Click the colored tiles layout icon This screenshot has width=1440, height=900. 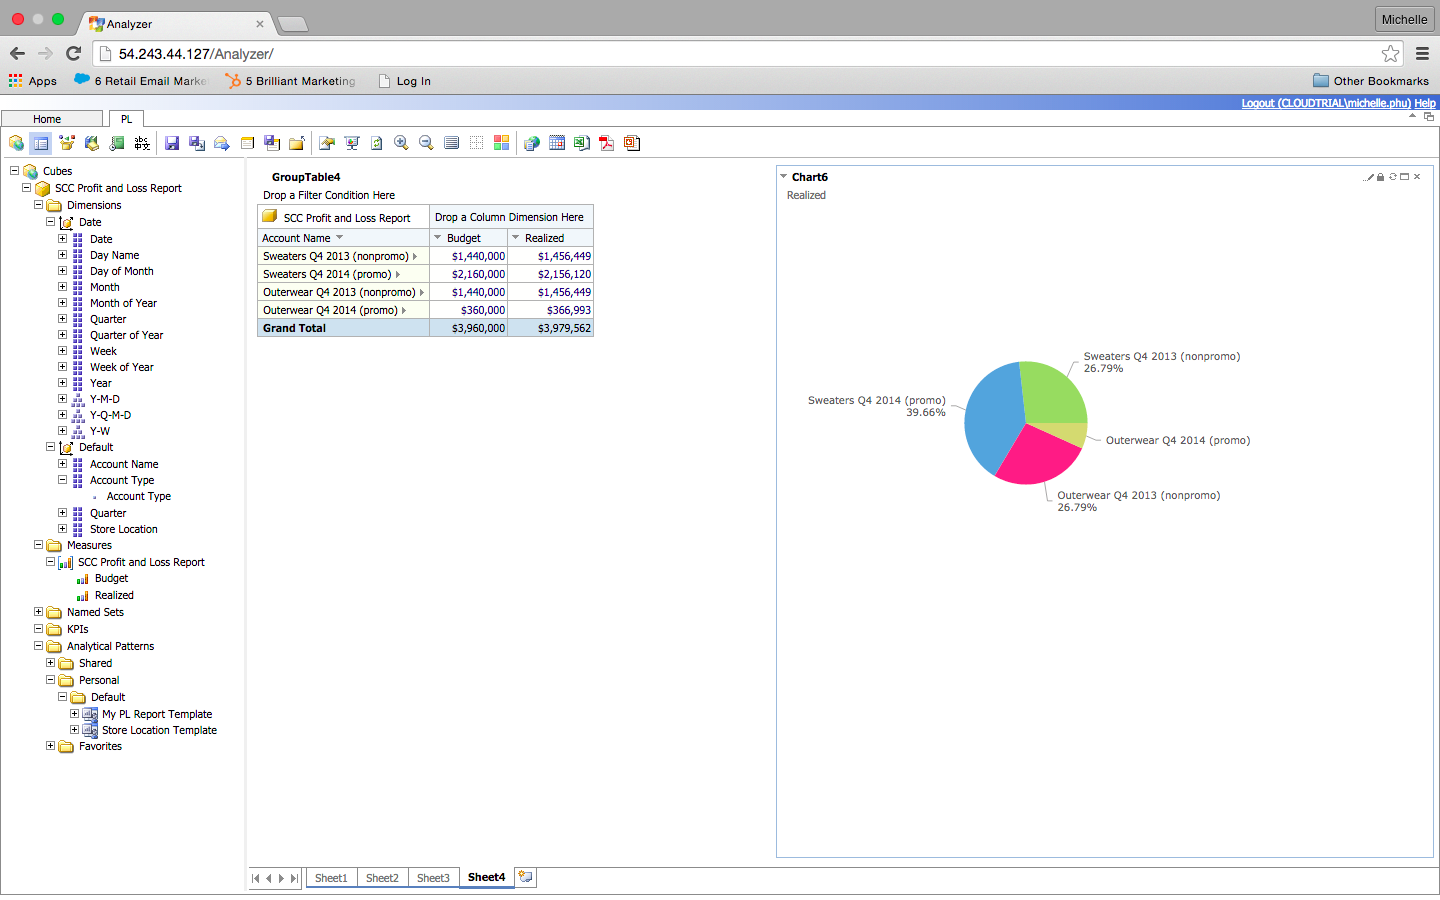click(x=501, y=143)
